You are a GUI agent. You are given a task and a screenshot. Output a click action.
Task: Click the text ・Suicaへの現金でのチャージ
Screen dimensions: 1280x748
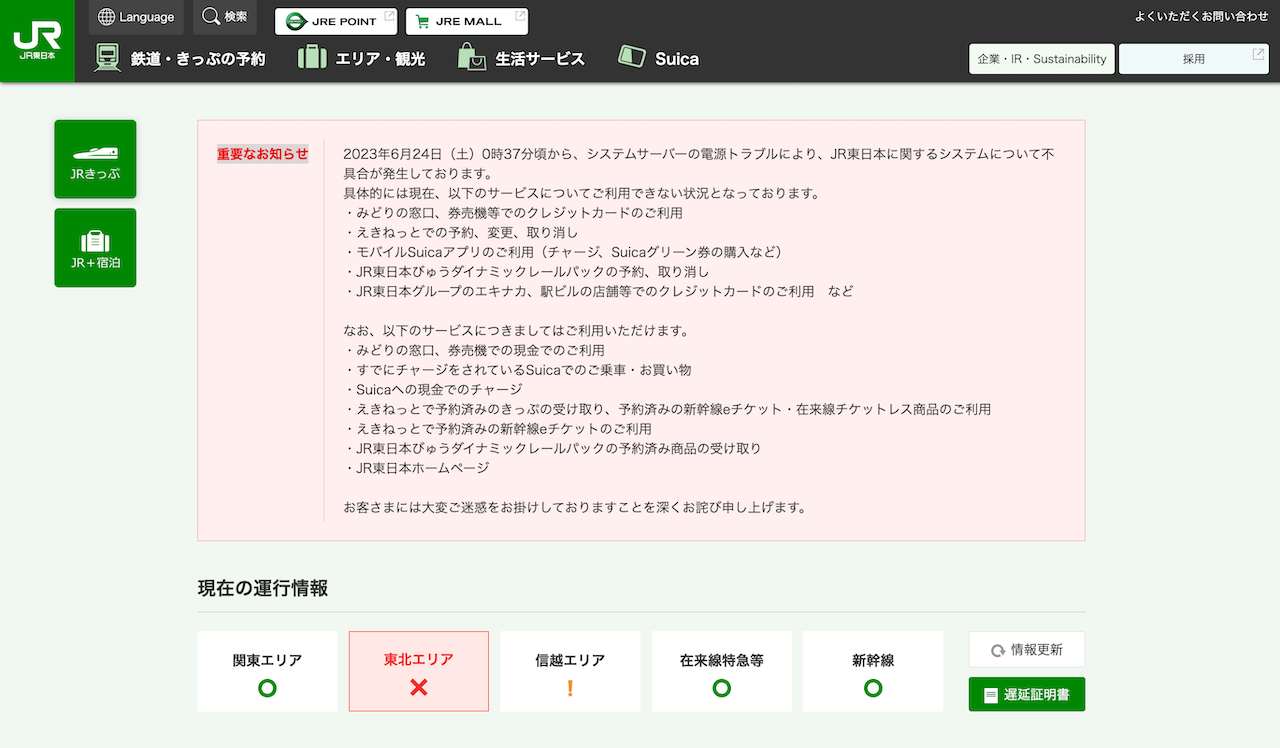click(x=433, y=389)
